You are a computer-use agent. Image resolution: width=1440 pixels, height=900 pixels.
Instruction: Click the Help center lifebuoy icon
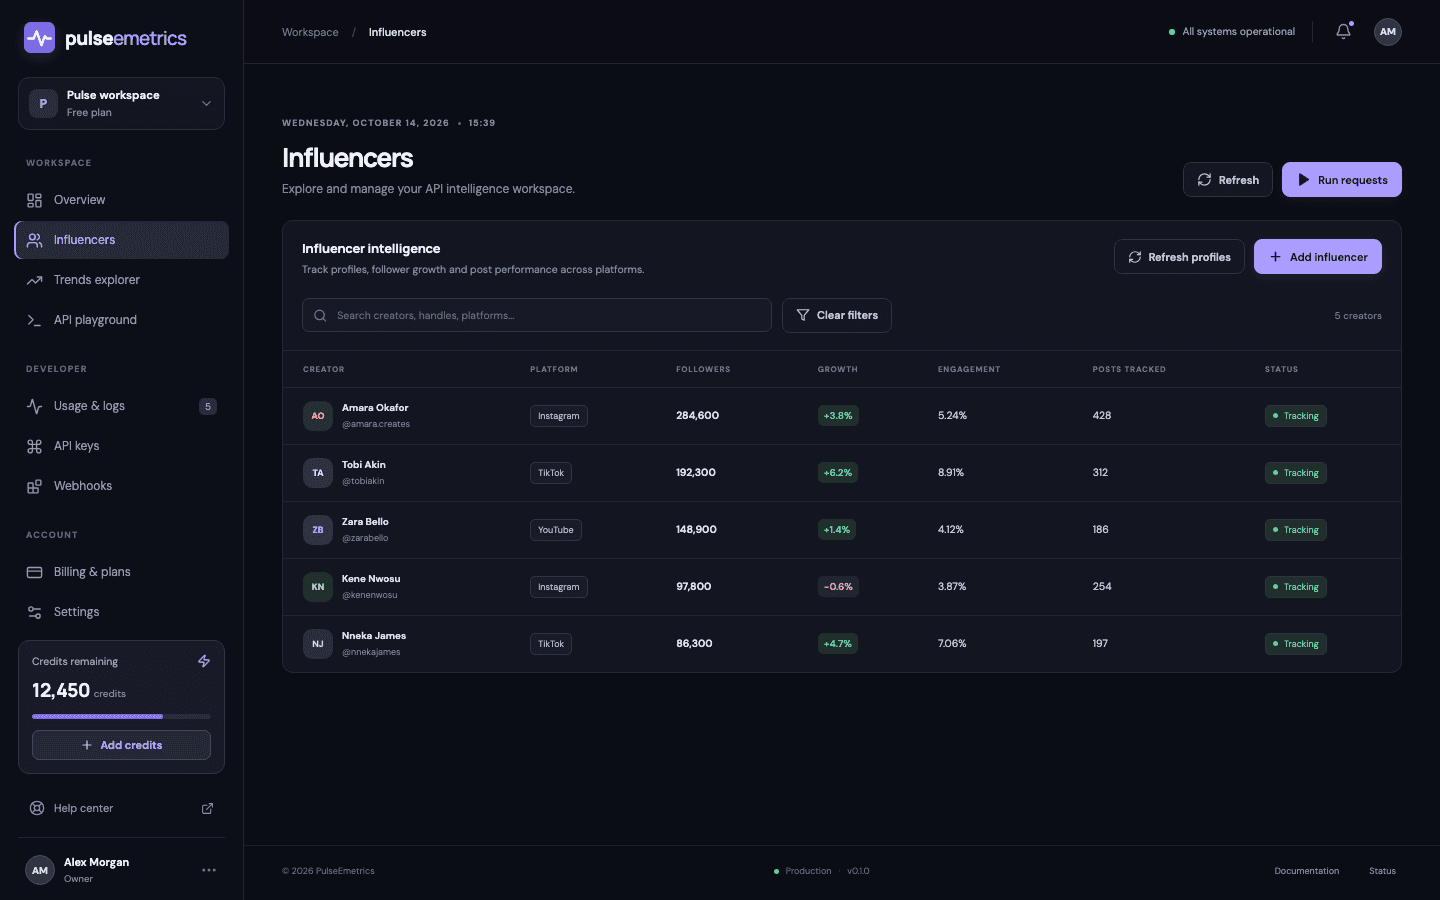37,808
